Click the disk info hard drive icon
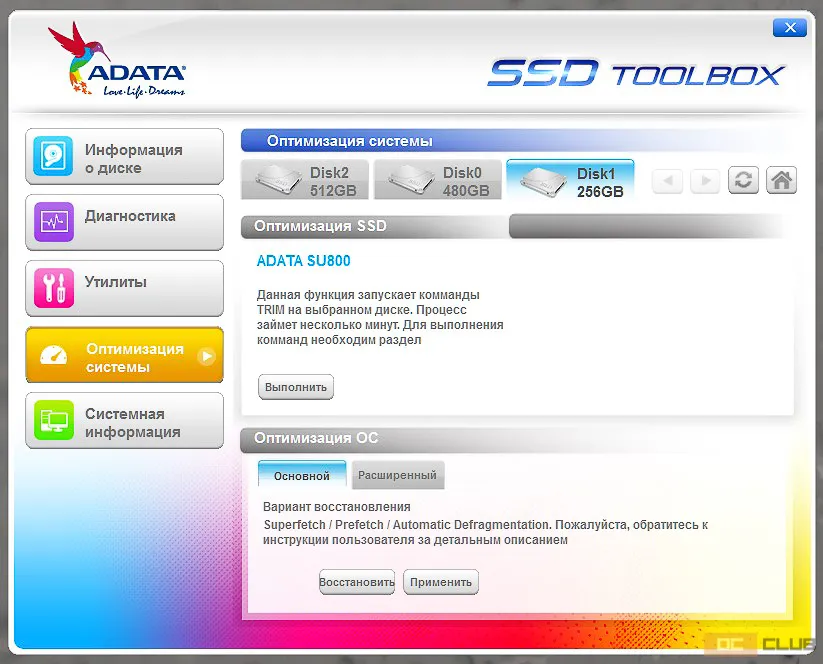This screenshot has height=664, width=823. coord(53,156)
